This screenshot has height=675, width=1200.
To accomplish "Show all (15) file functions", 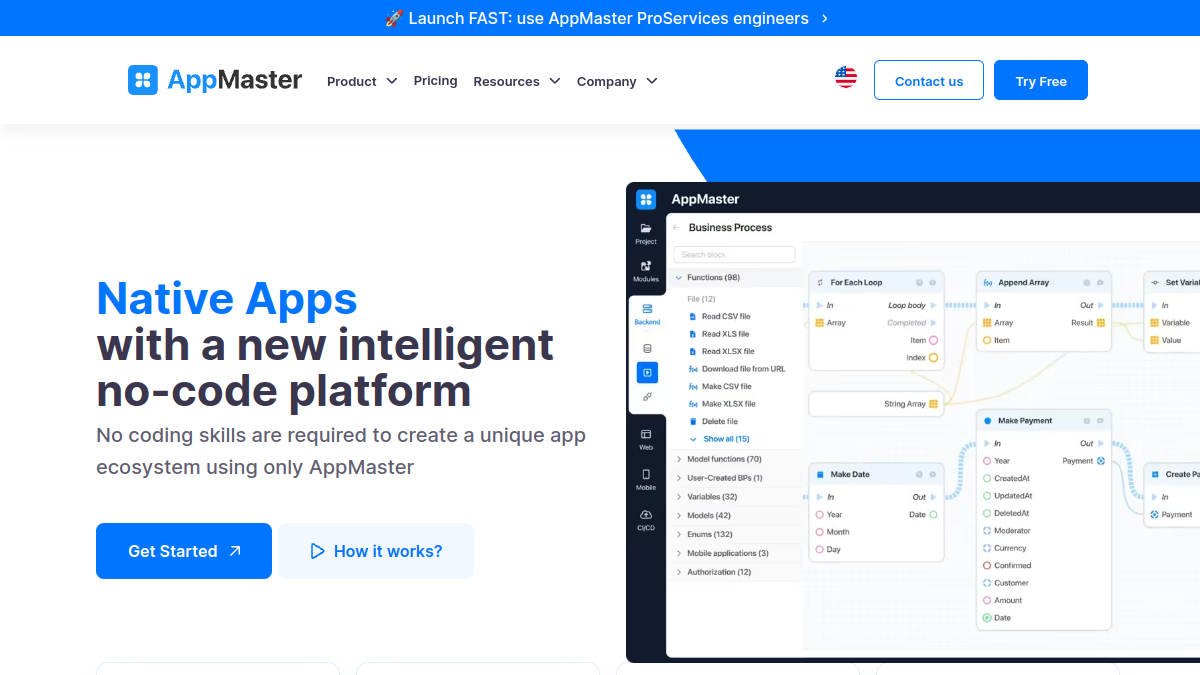I will point(719,439).
